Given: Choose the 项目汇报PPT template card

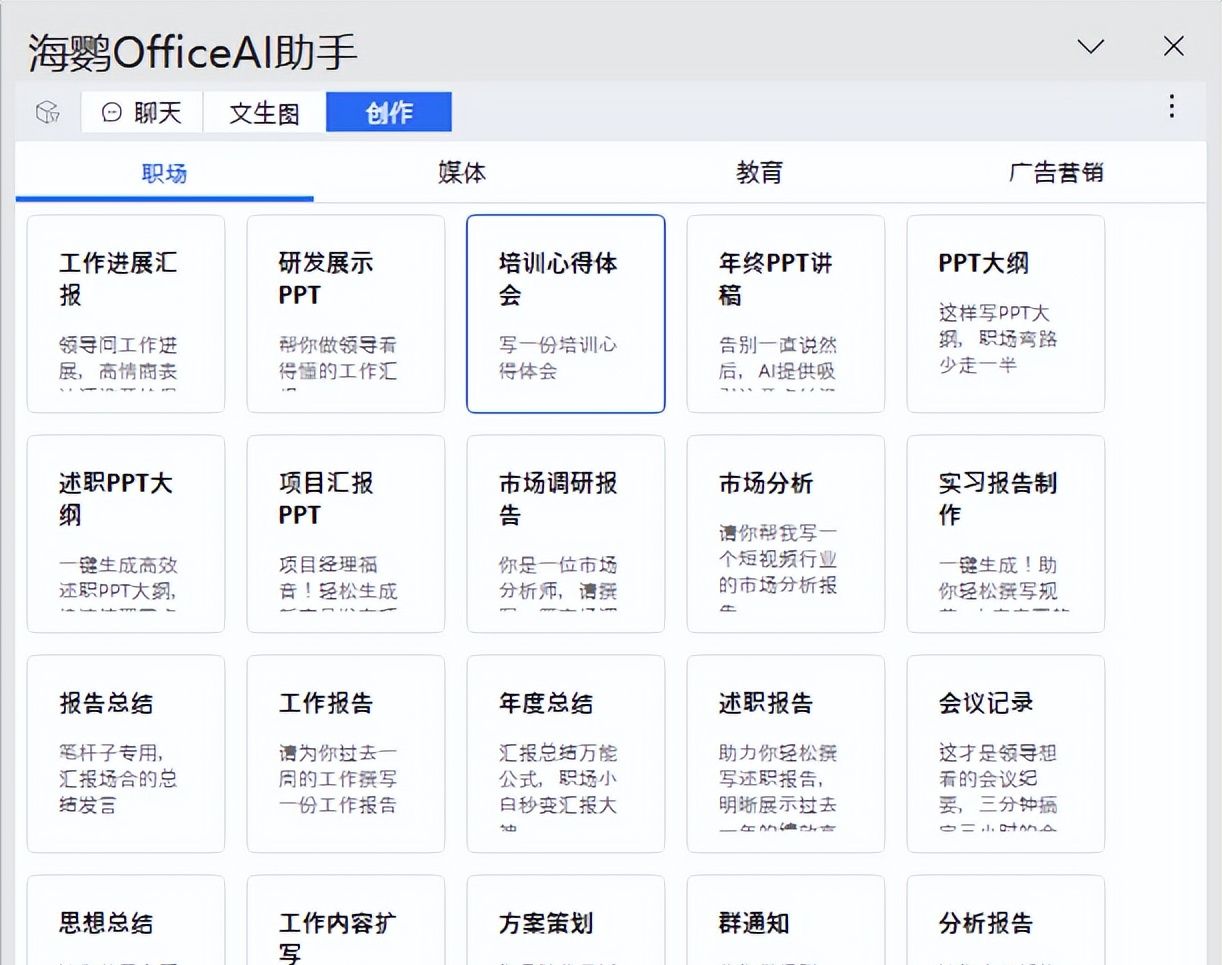Looking at the screenshot, I should point(346,534).
